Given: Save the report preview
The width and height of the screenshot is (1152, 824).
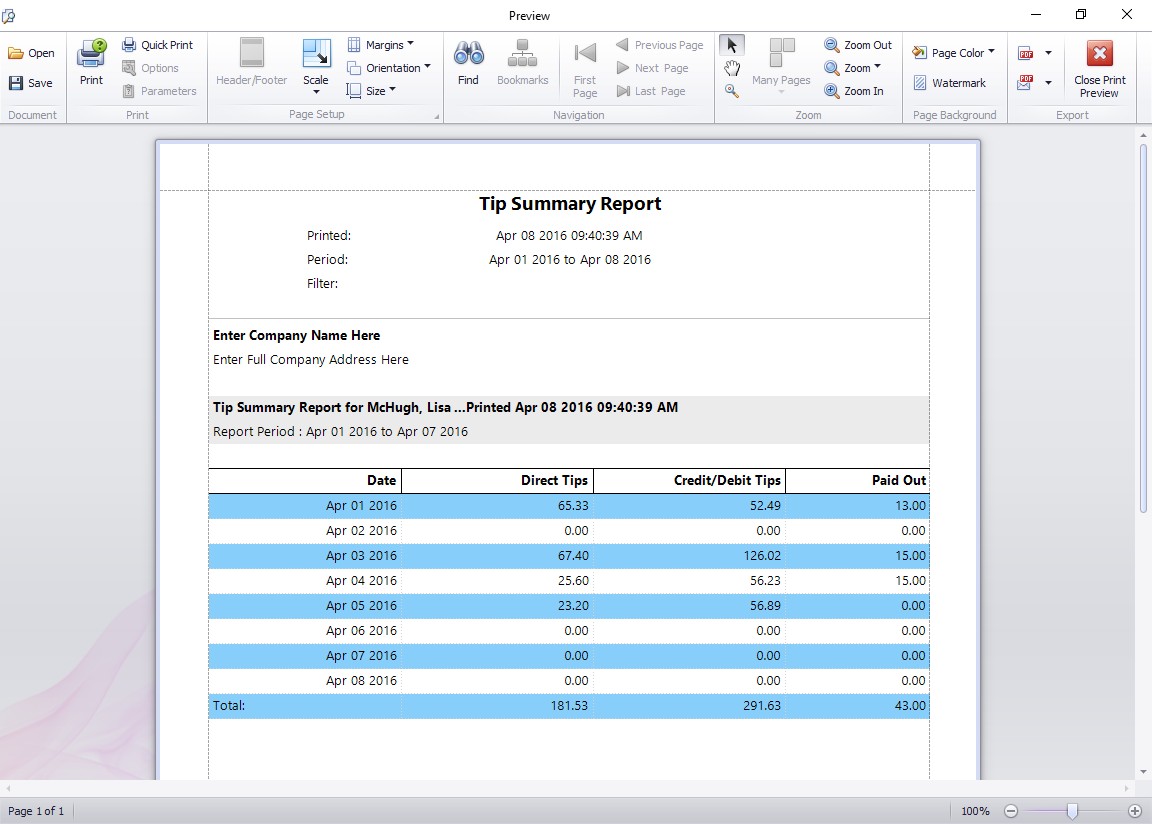Looking at the screenshot, I should click(x=31, y=83).
